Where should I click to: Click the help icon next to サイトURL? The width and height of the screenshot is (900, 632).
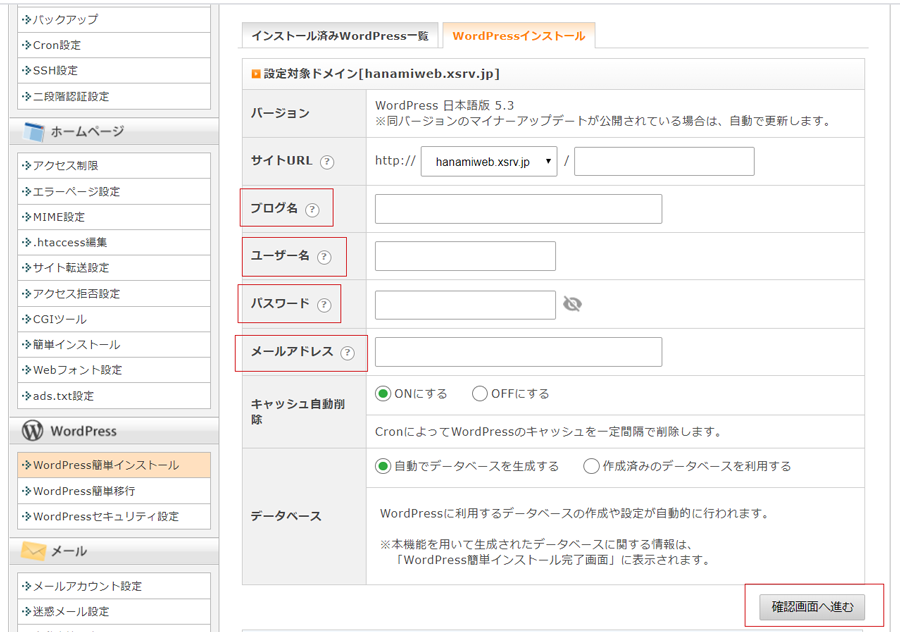pyautogui.click(x=327, y=162)
